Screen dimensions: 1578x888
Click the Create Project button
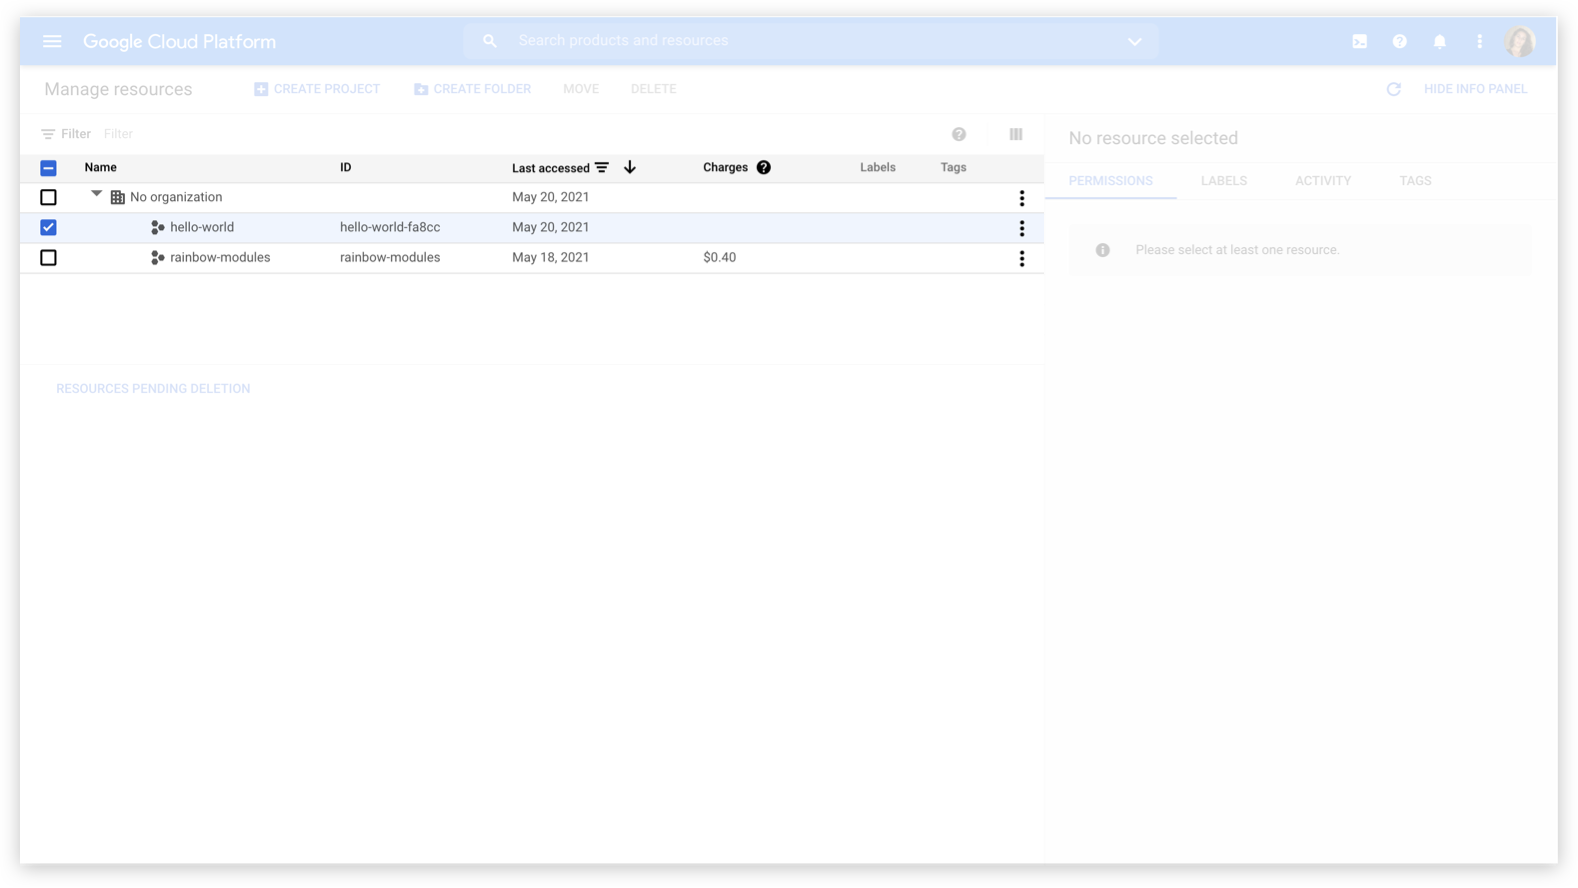pos(317,89)
